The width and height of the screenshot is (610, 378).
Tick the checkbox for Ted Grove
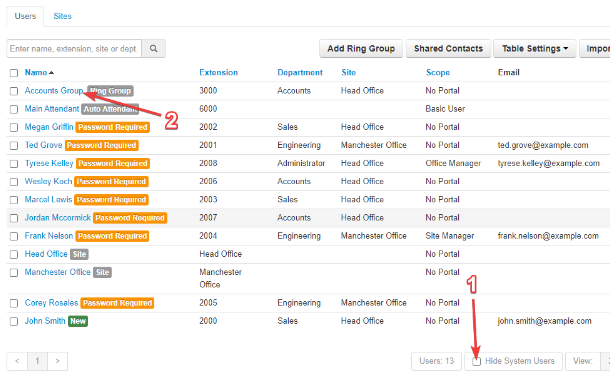click(14, 145)
